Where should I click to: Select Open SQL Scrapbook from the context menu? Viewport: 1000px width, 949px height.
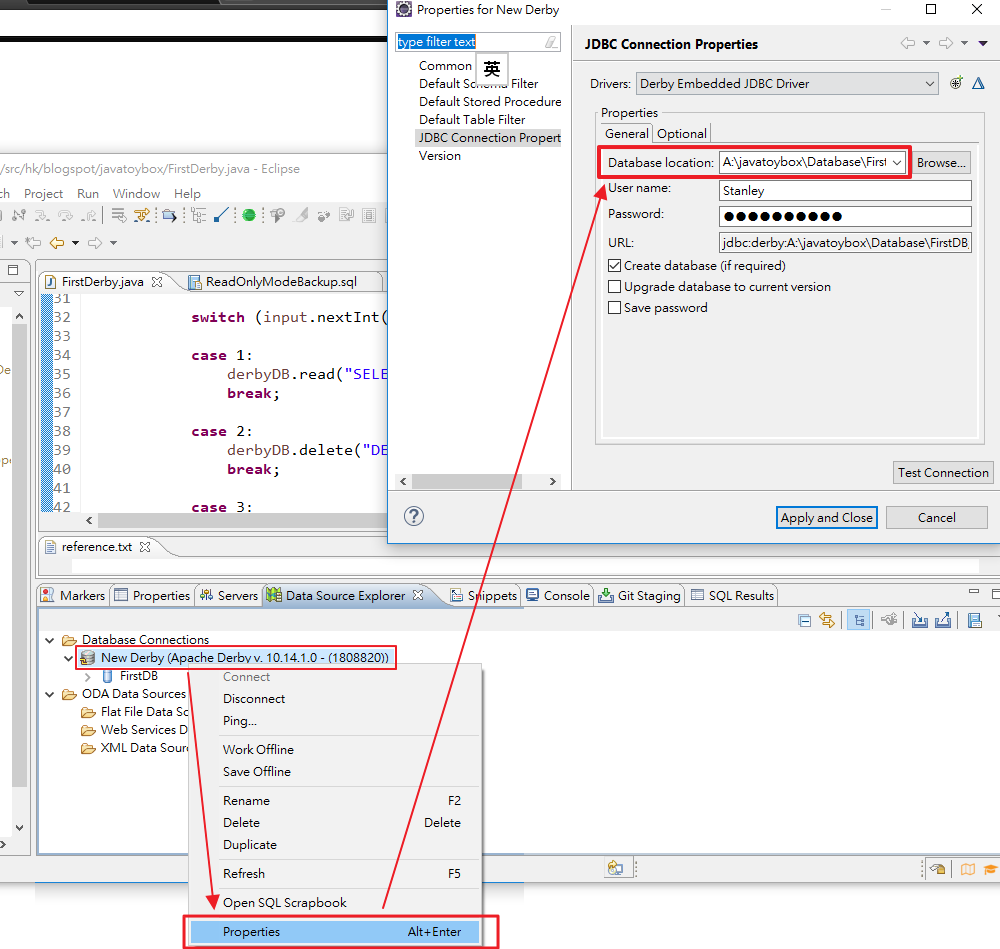point(286,902)
